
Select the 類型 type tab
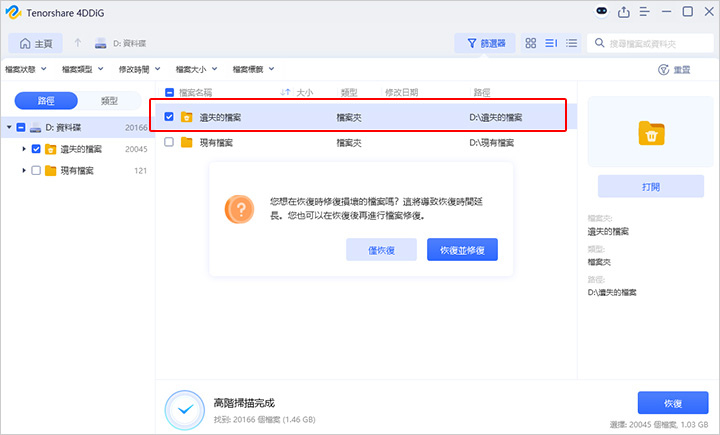tap(109, 101)
